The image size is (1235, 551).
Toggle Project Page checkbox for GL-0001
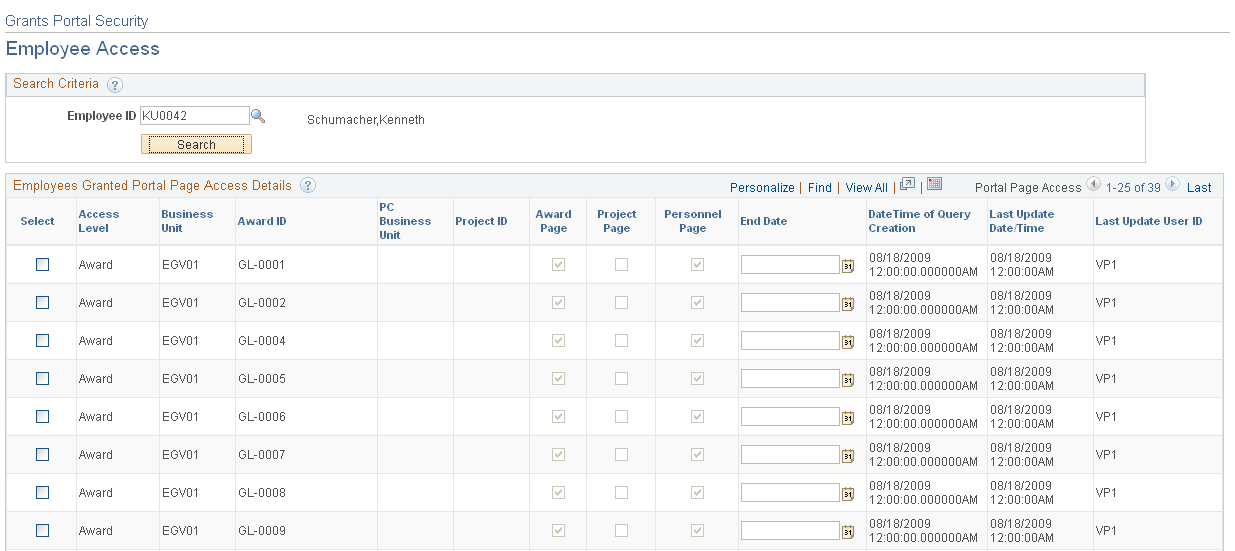621,265
